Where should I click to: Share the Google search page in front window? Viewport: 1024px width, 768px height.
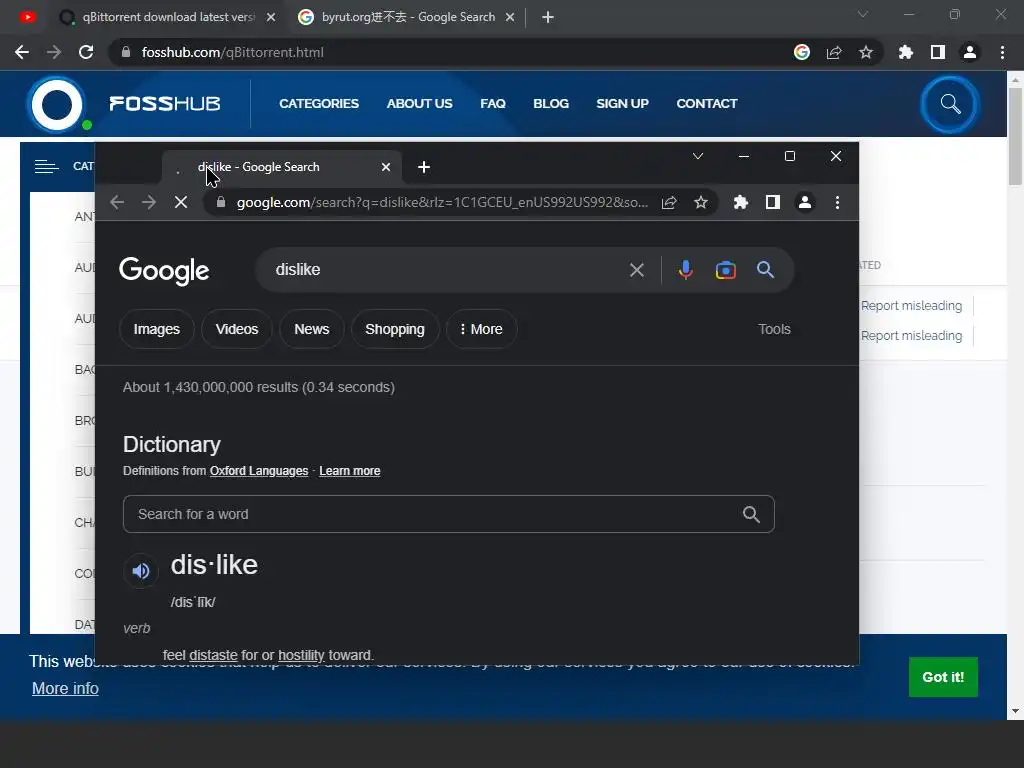tap(669, 202)
